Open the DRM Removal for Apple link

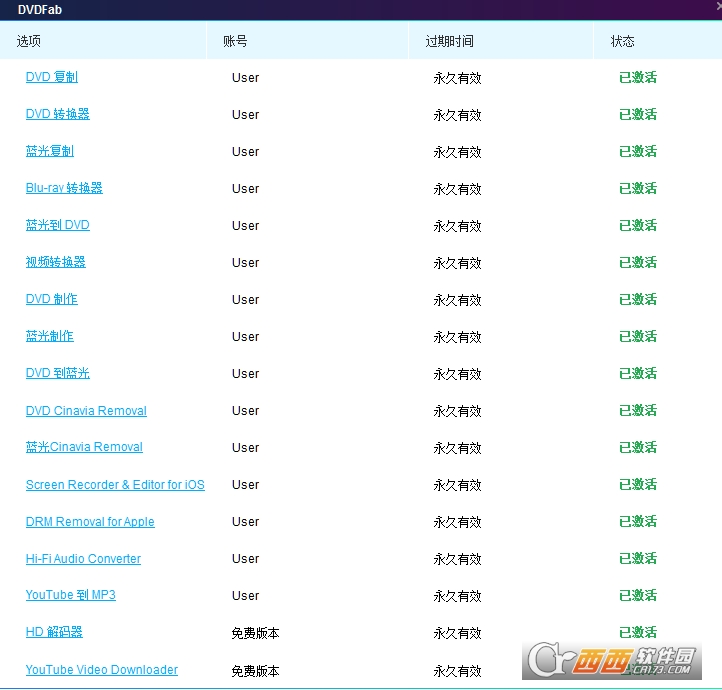pyautogui.click(x=90, y=521)
